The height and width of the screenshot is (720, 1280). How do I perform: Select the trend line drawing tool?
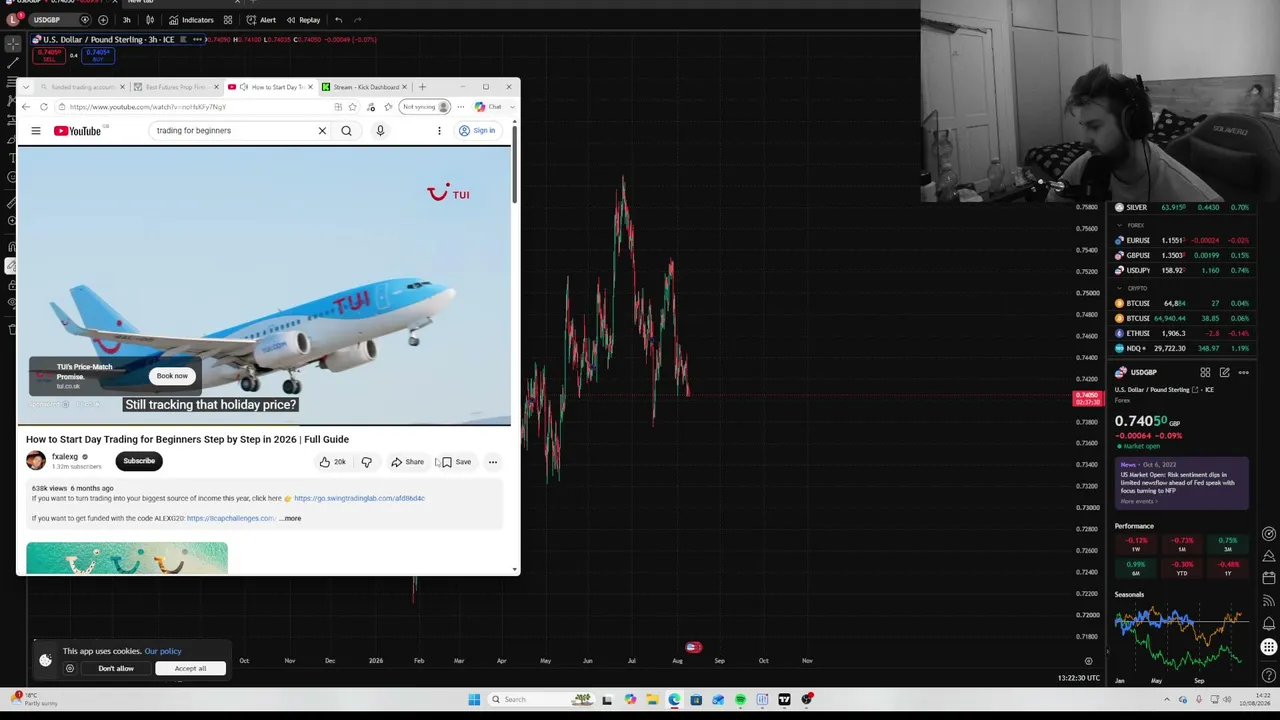pyautogui.click(x=12, y=63)
